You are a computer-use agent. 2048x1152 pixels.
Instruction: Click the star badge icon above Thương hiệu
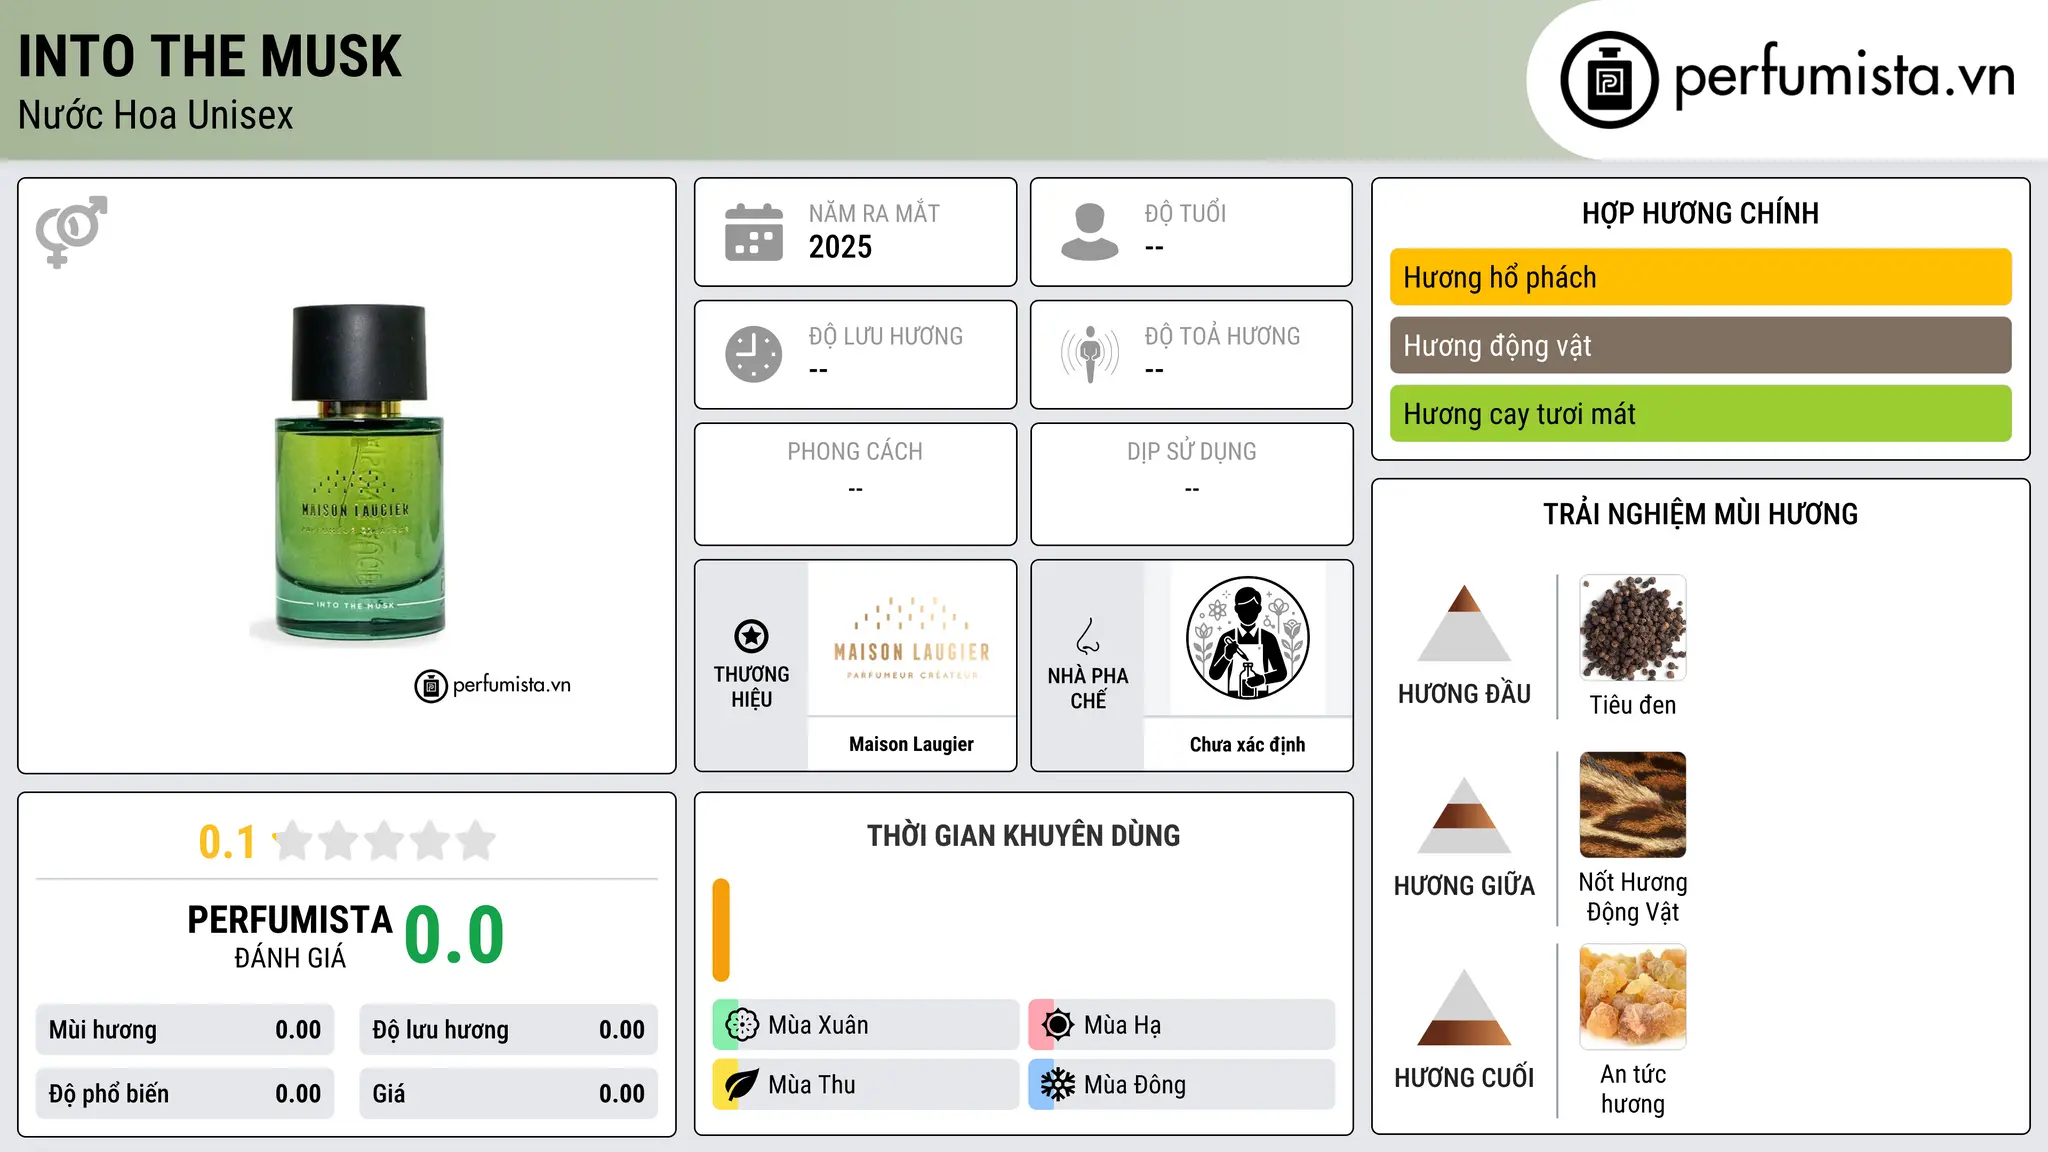tap(751, 636)
